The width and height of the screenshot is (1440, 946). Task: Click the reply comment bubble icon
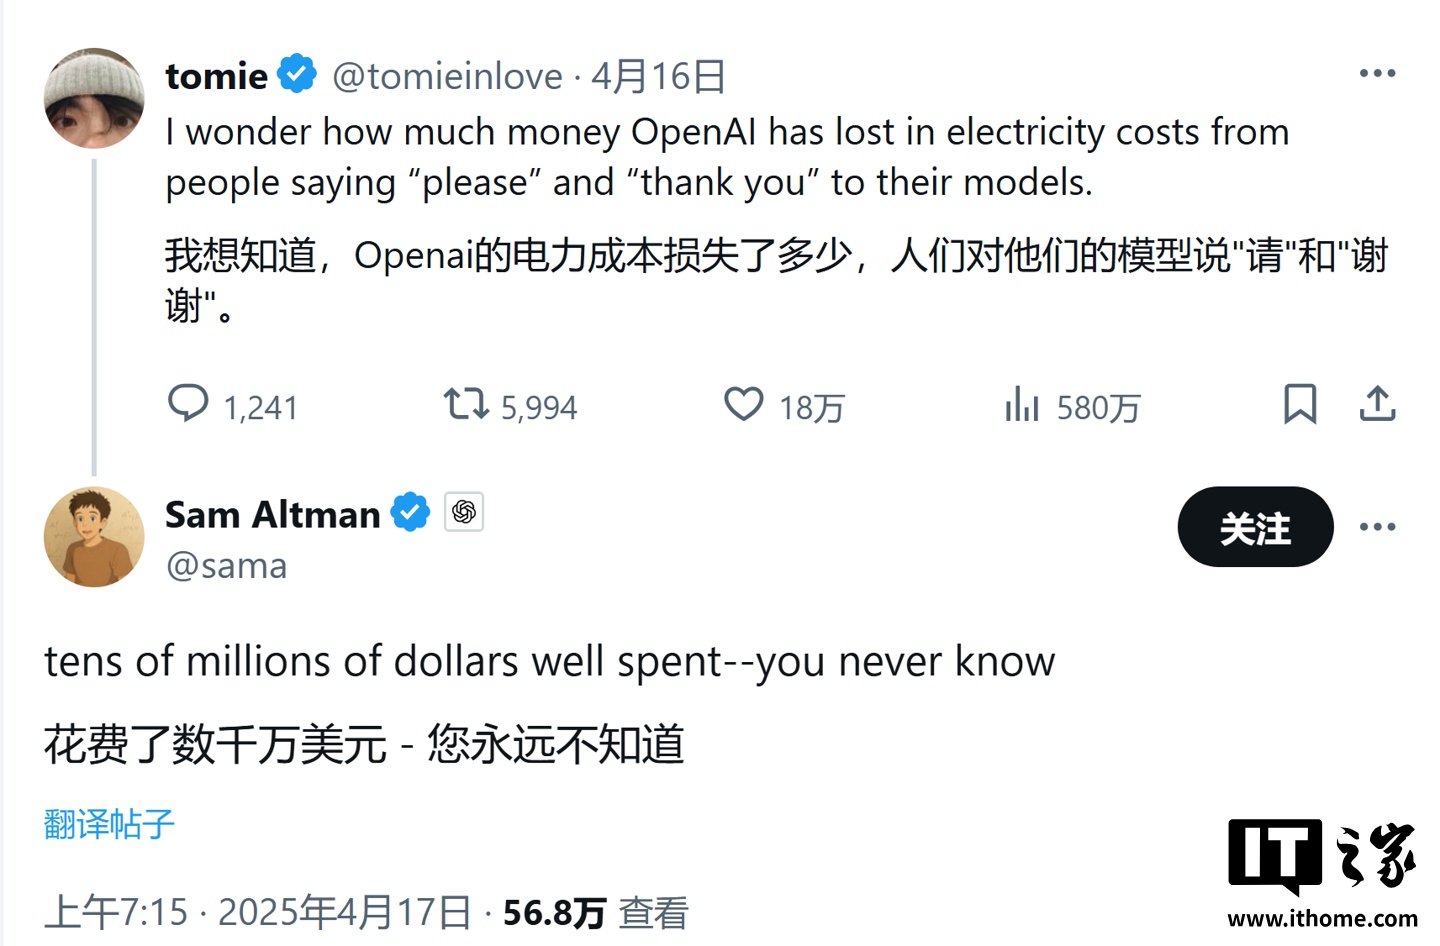click(x=188, y=404)
